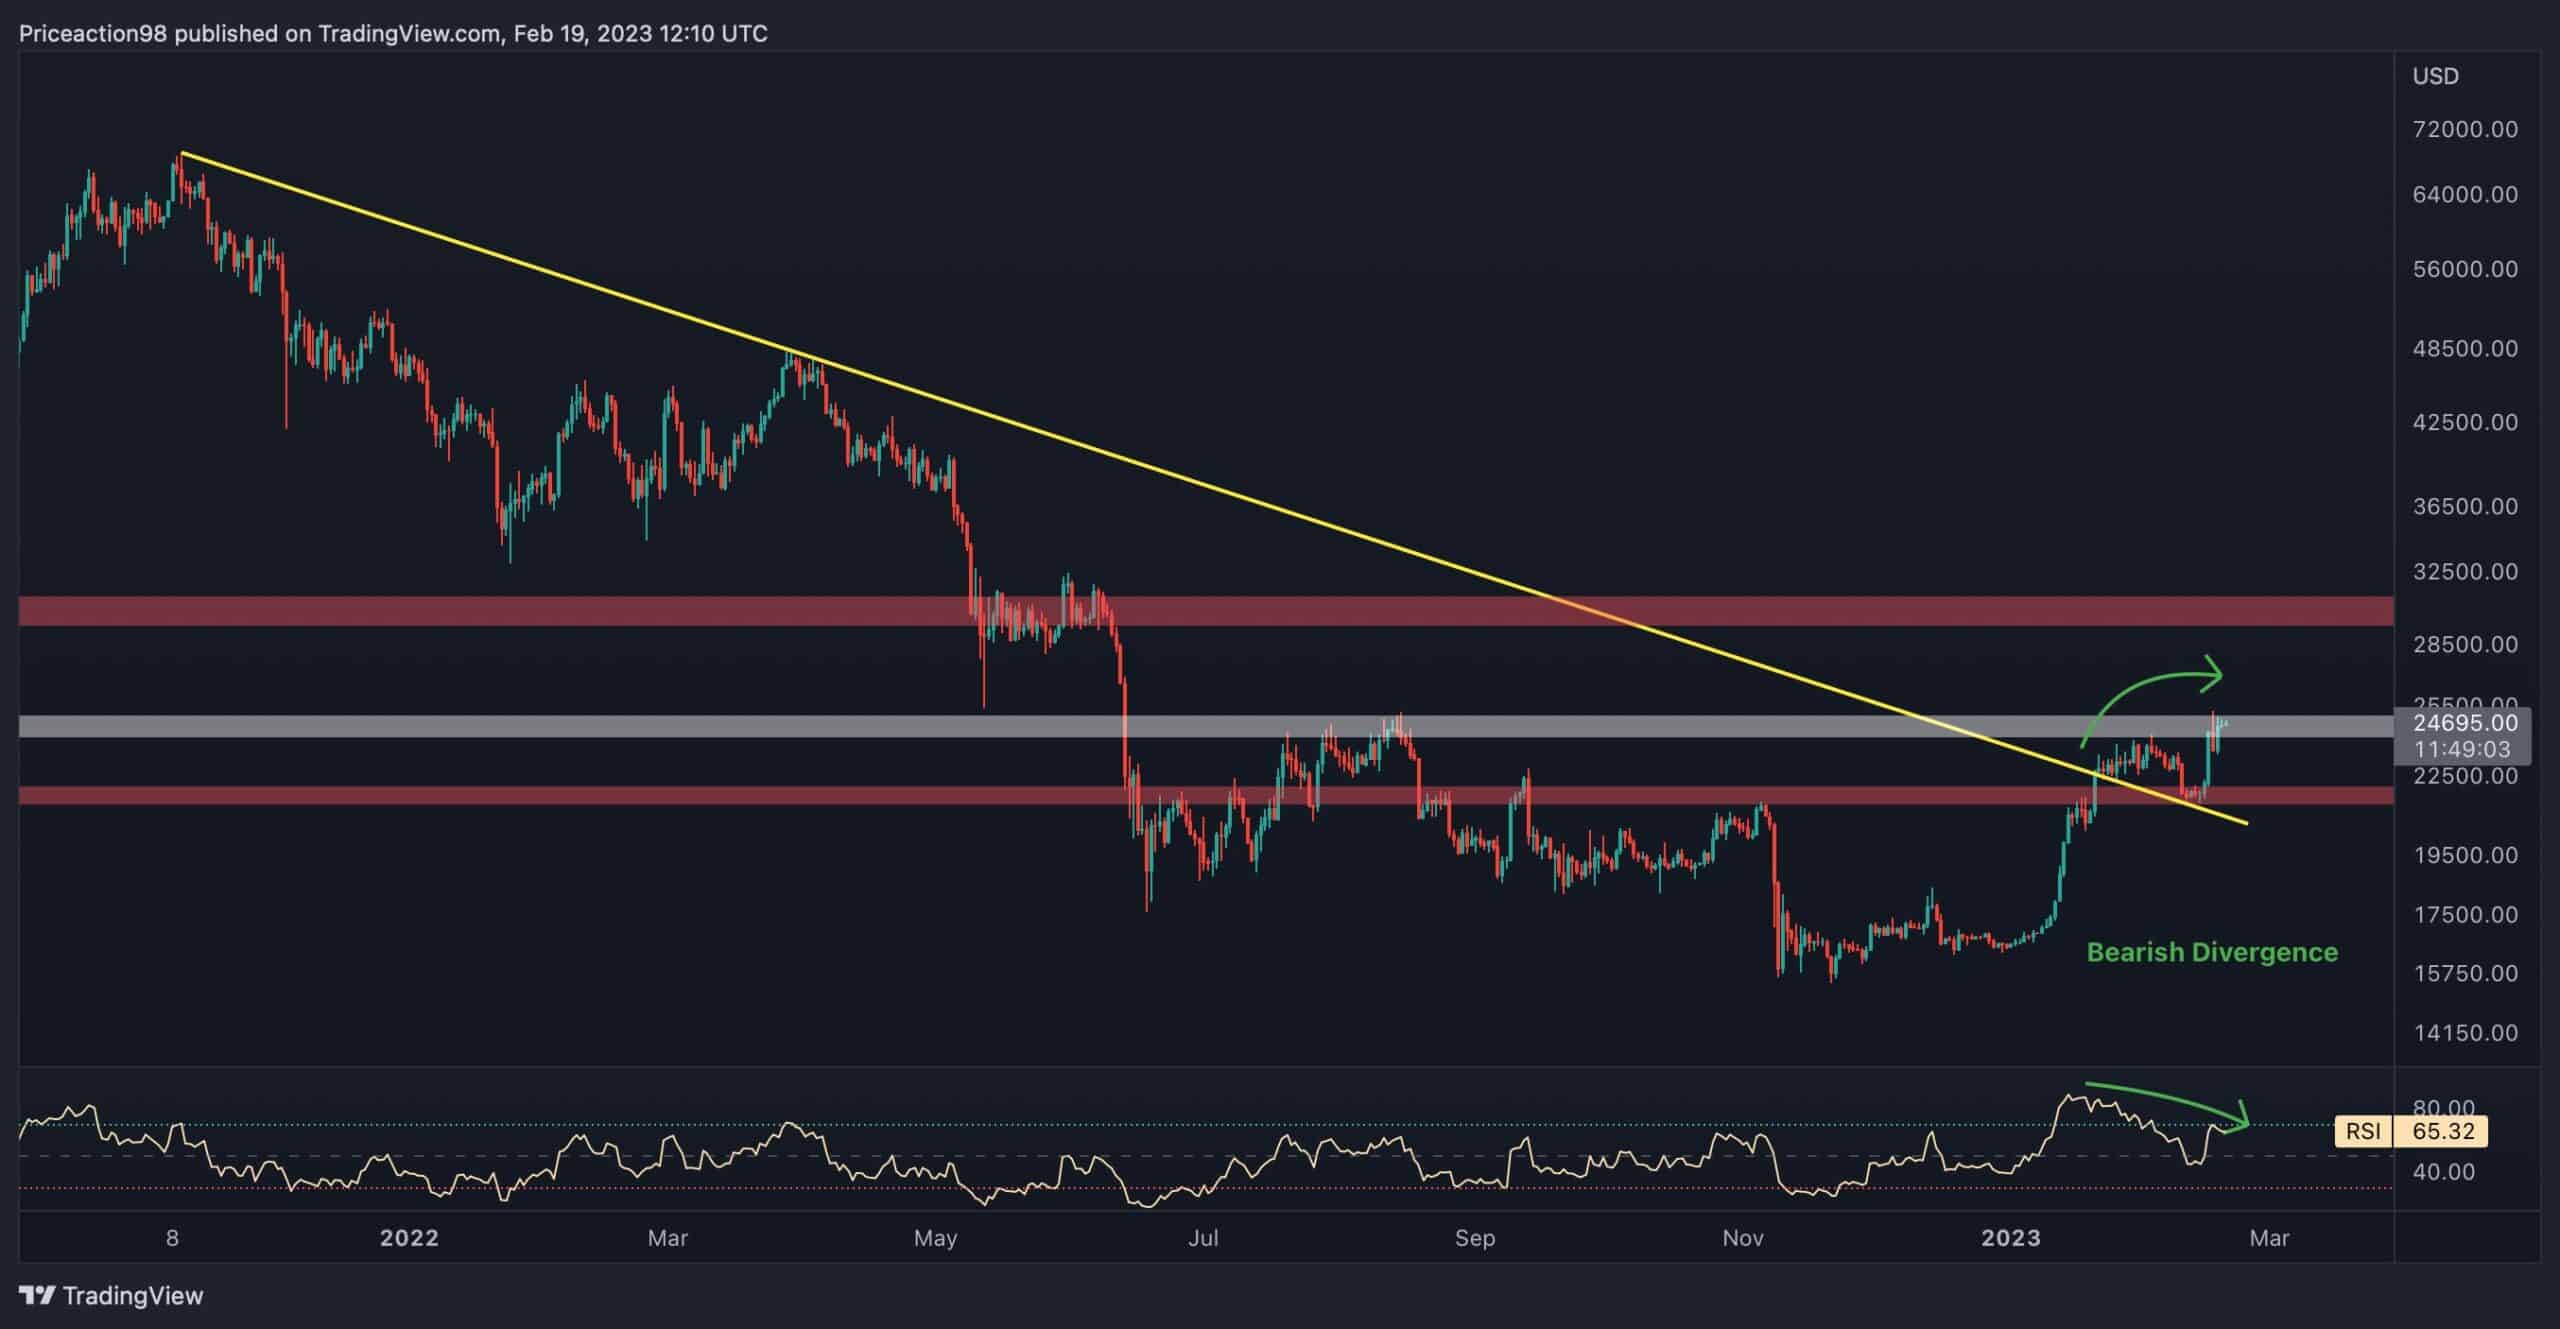Click the current price tag 24695.00
Viewport: 2560px width, 1329px height.
(x=2464, y=722)
